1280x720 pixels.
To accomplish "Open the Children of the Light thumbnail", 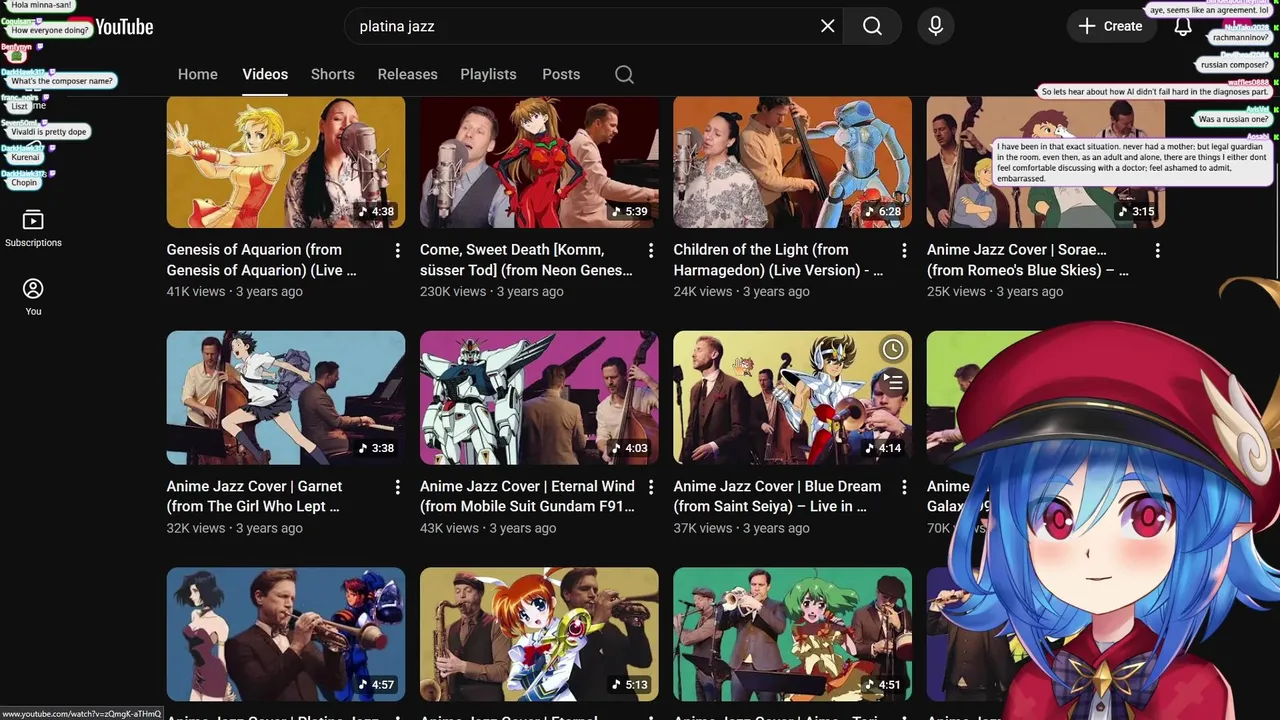I will pyautogui.click(x=793, y=162).
